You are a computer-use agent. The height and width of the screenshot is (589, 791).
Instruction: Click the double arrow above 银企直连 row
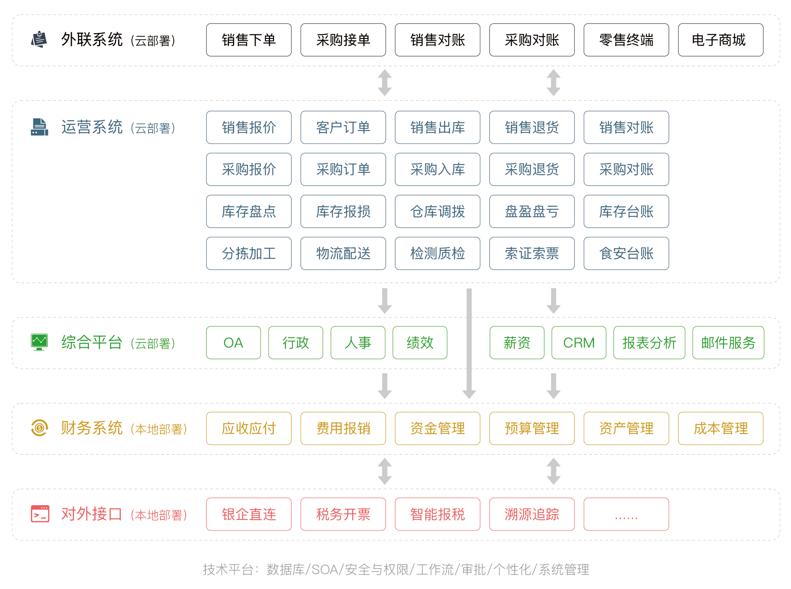coord(385,471)
